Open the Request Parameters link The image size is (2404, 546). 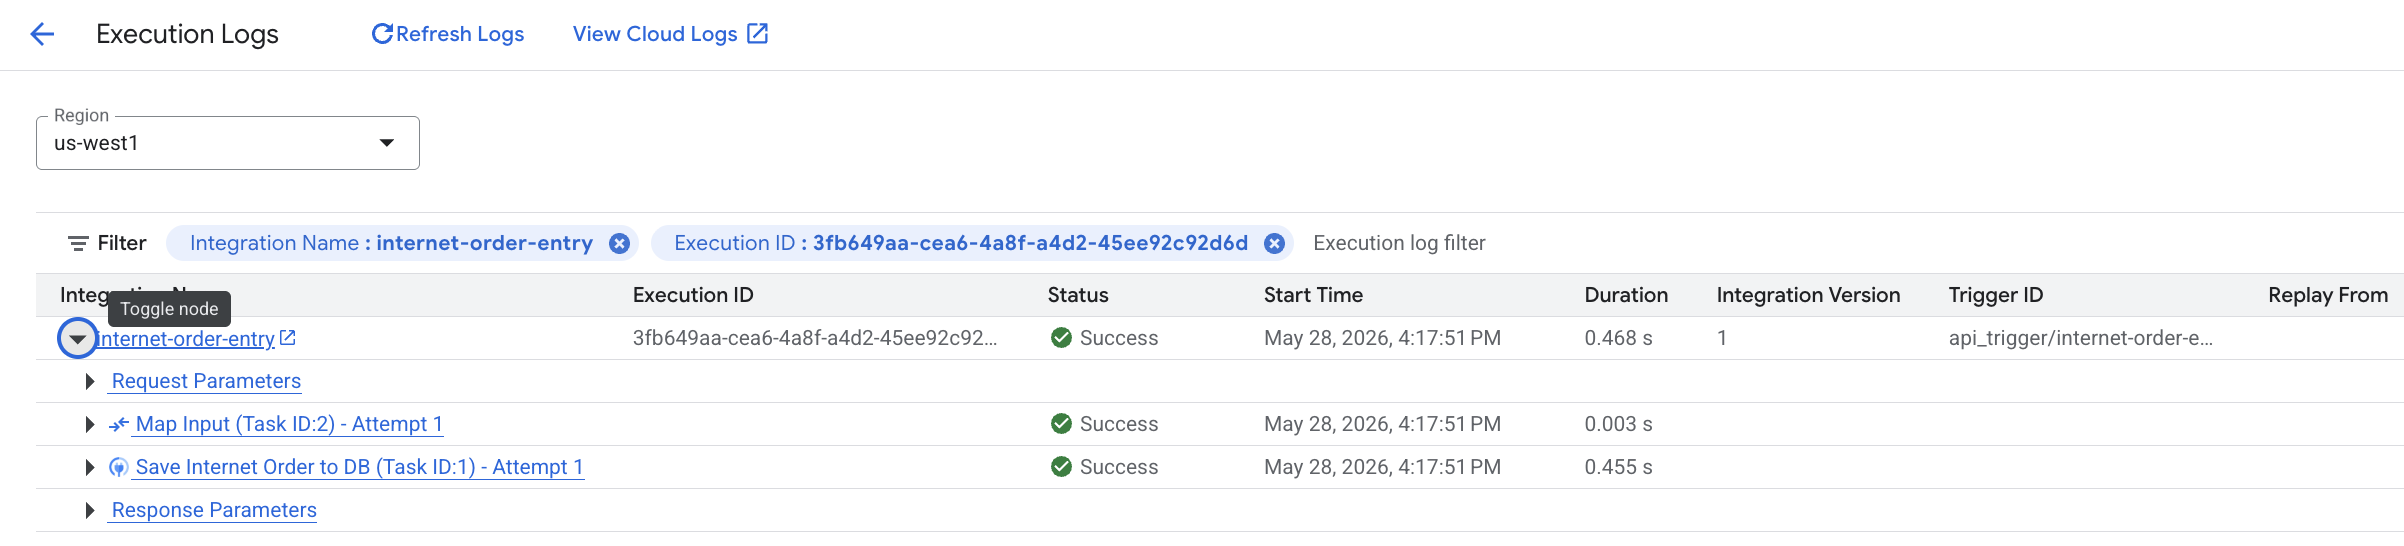[206, 381]
